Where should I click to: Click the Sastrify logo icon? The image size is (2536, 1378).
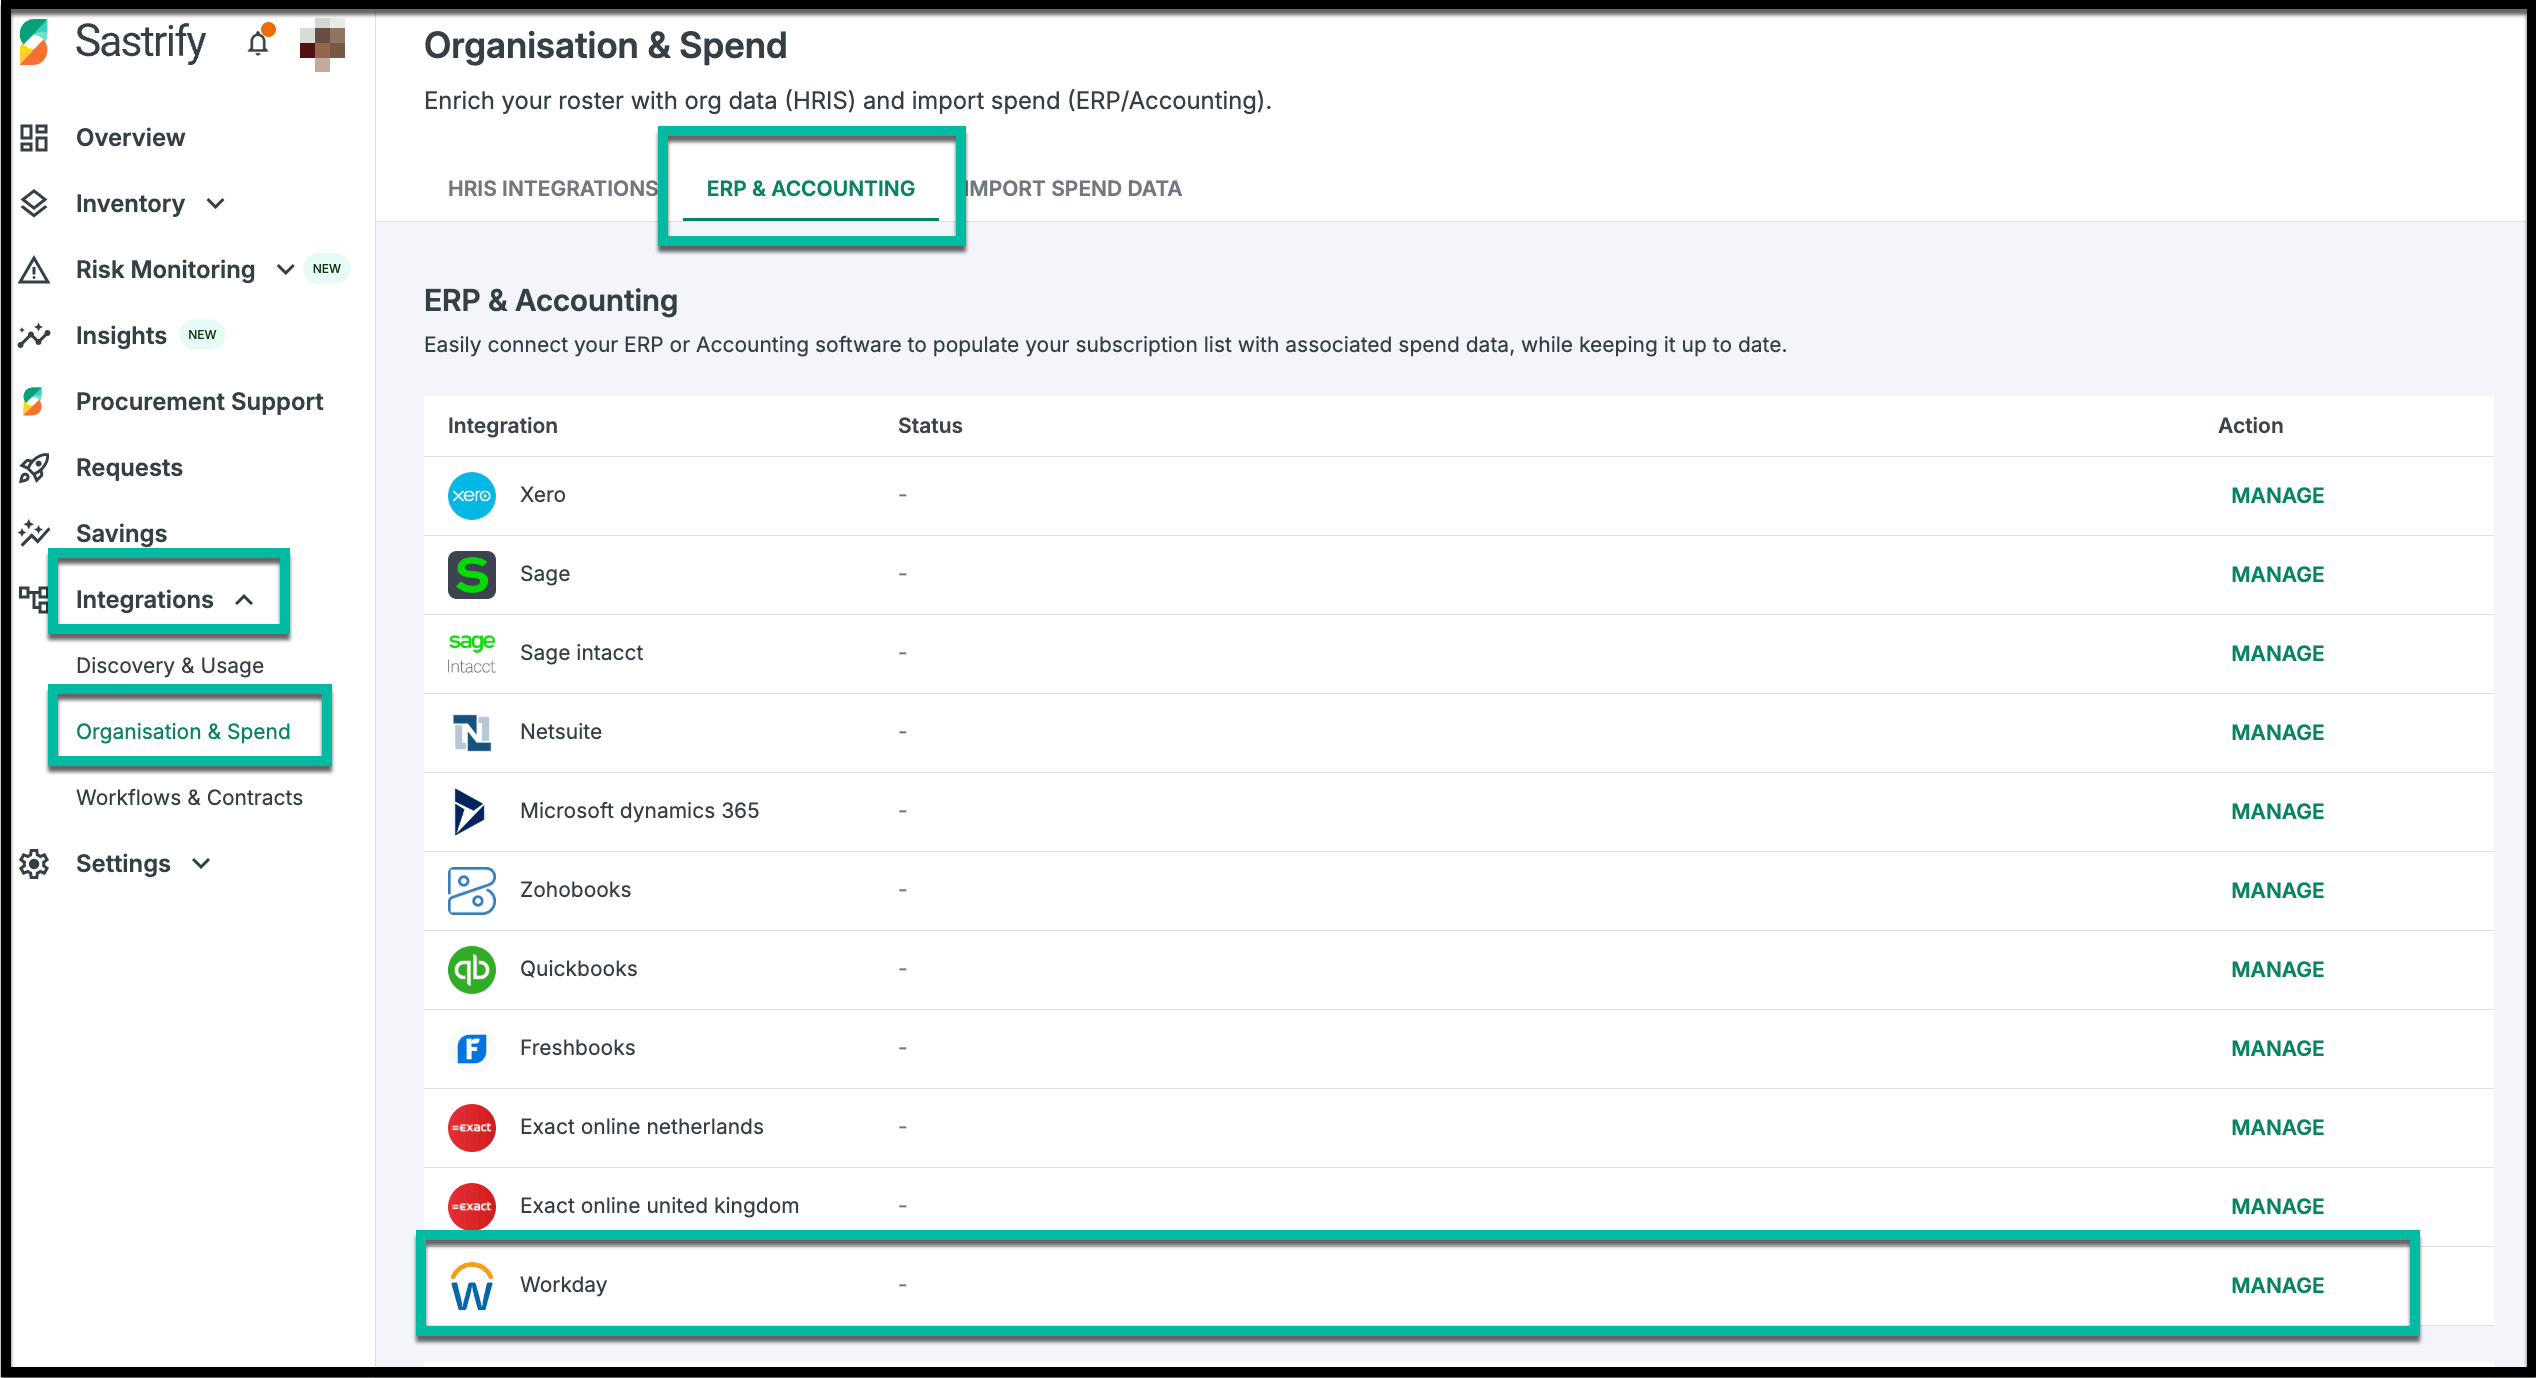(x=34, y=43)
